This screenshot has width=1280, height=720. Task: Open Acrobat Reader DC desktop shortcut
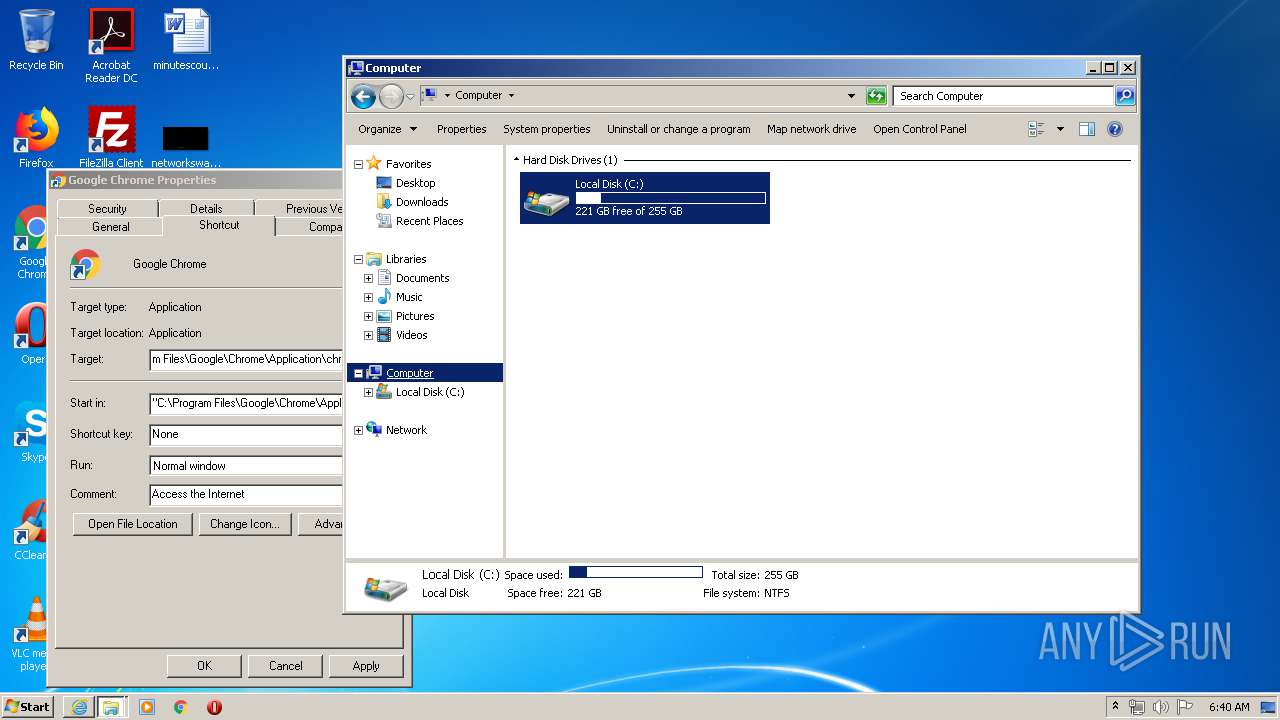[111, 45]
